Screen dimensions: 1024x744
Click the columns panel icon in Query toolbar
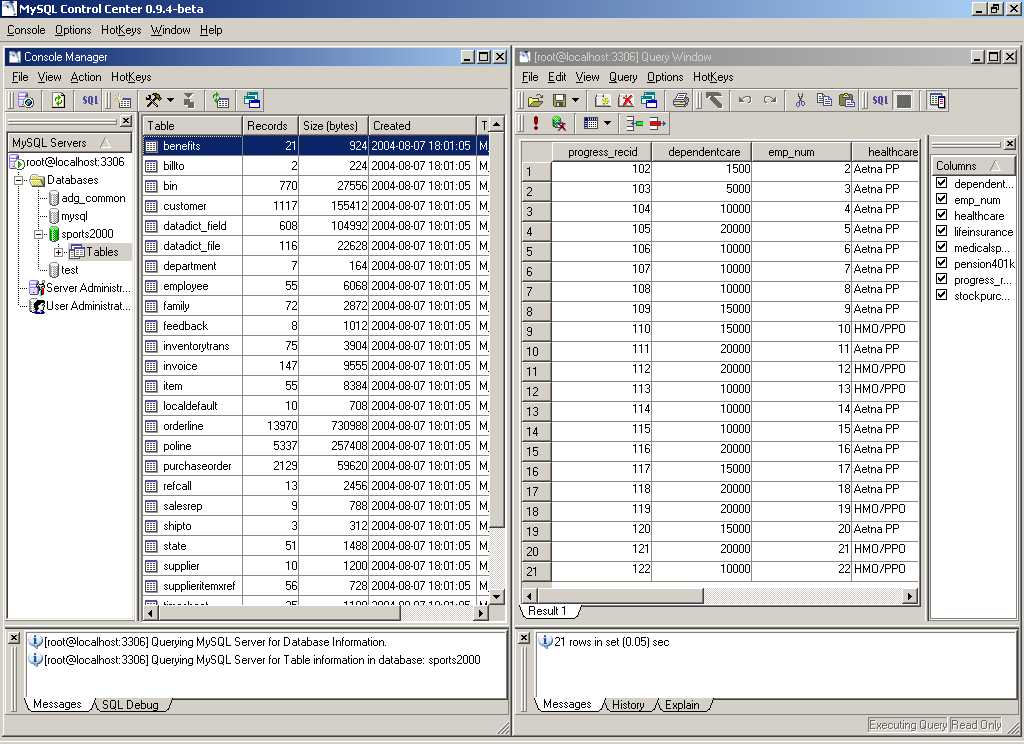pyautogui.click(x=937, y=101)
